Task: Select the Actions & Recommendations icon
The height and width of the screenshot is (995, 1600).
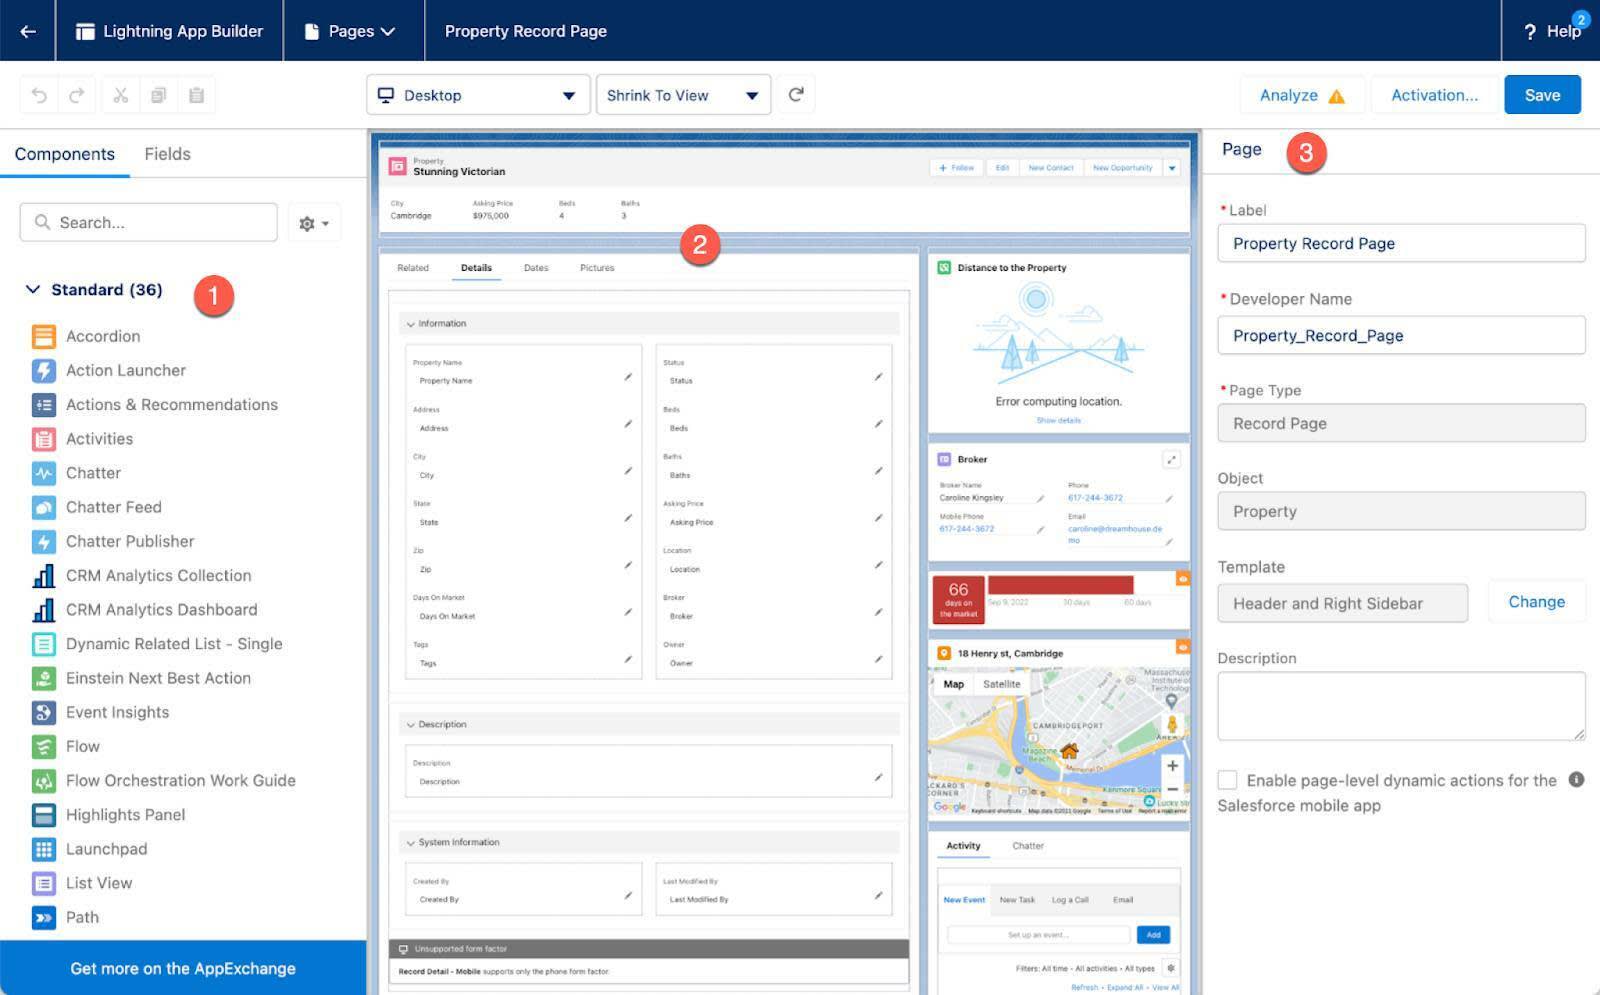Action: [43, 404]
